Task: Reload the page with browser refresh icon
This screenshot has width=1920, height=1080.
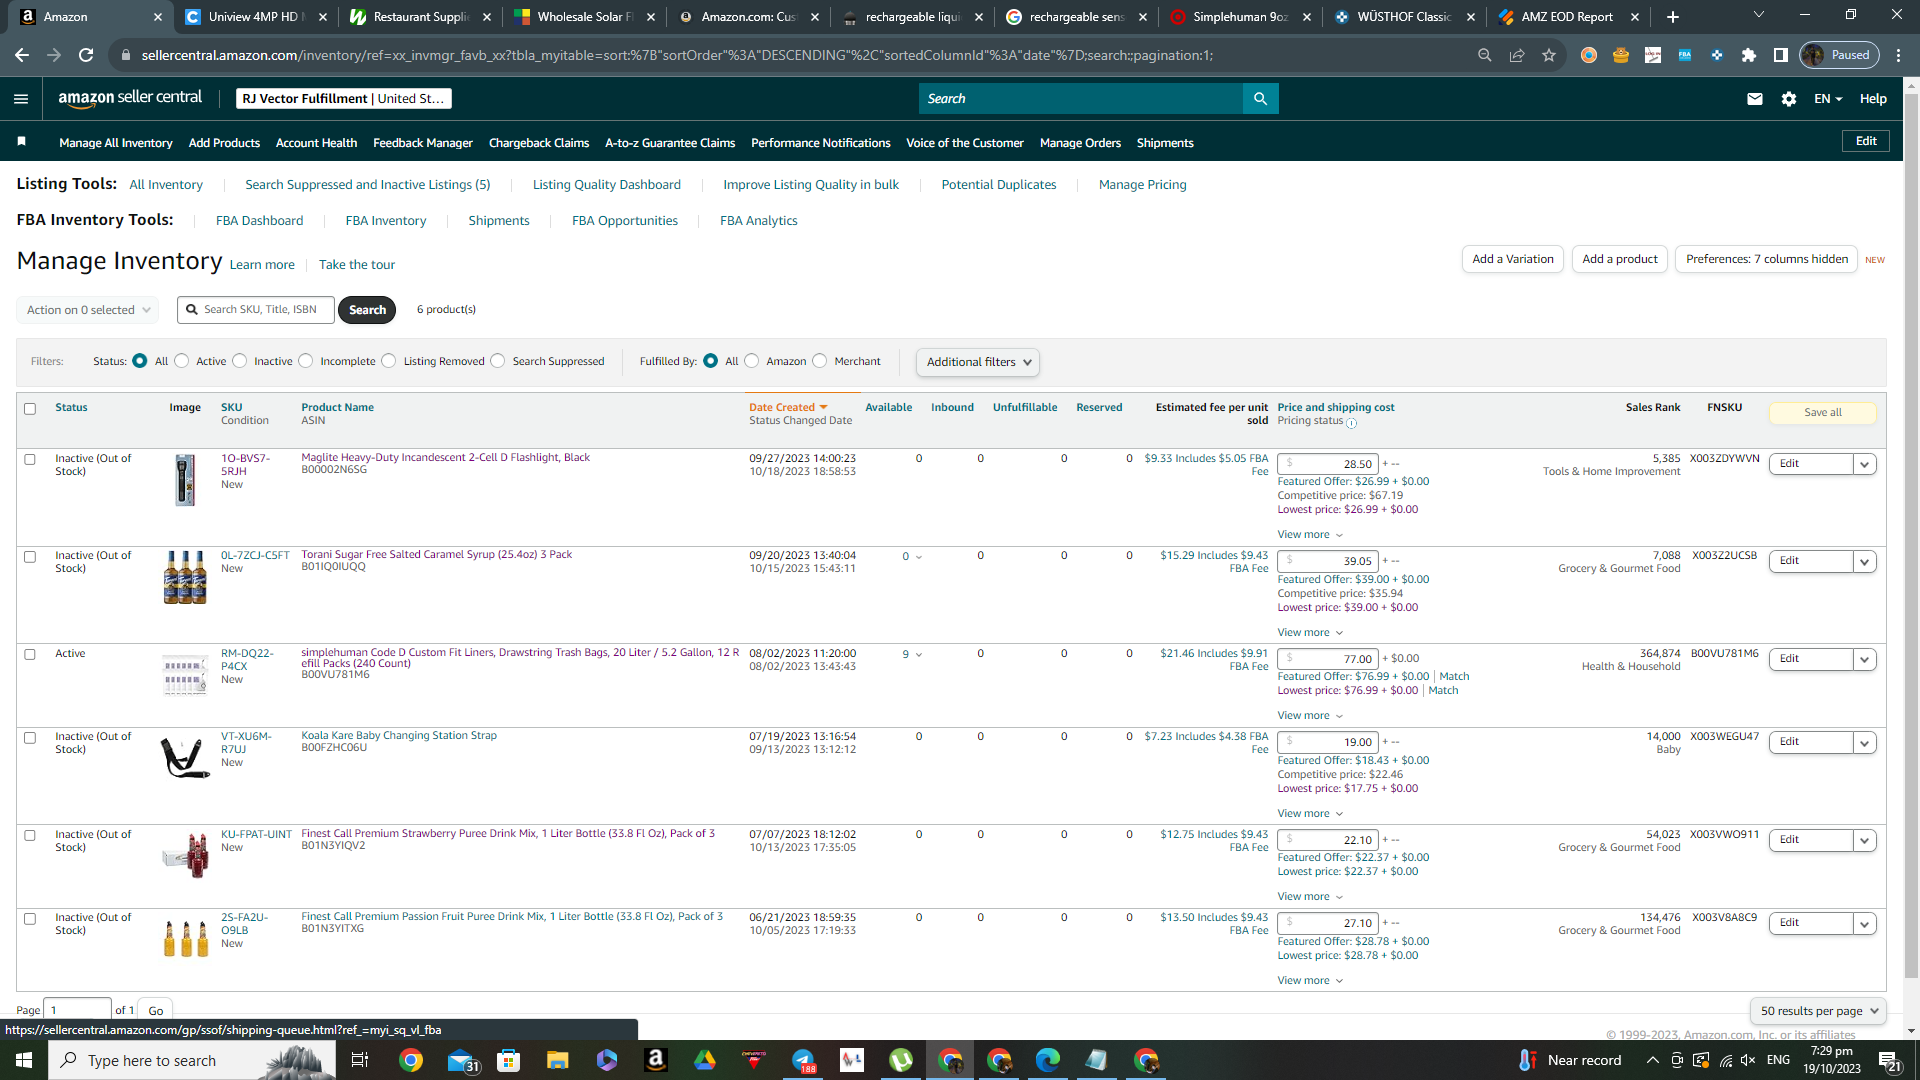Action: [87, 55]
